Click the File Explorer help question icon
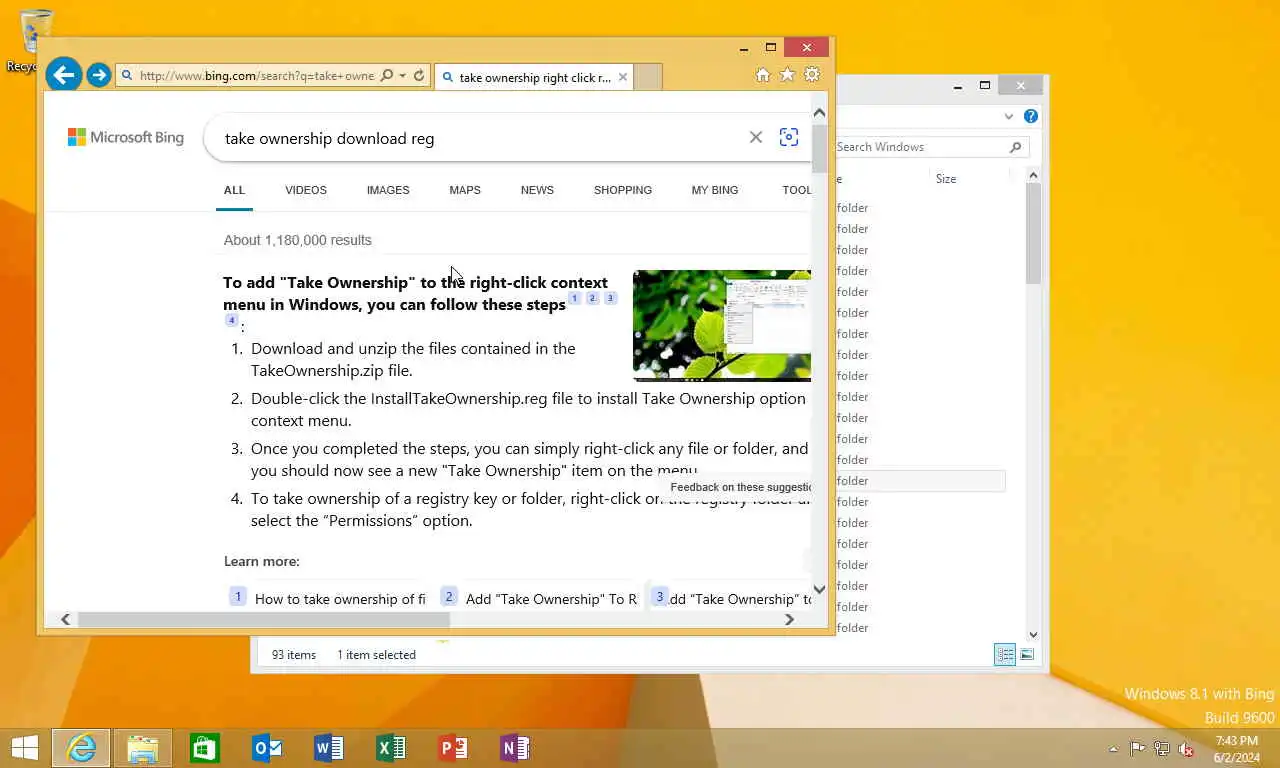This screenshot has width=1280, height=768. point(1031,116)
